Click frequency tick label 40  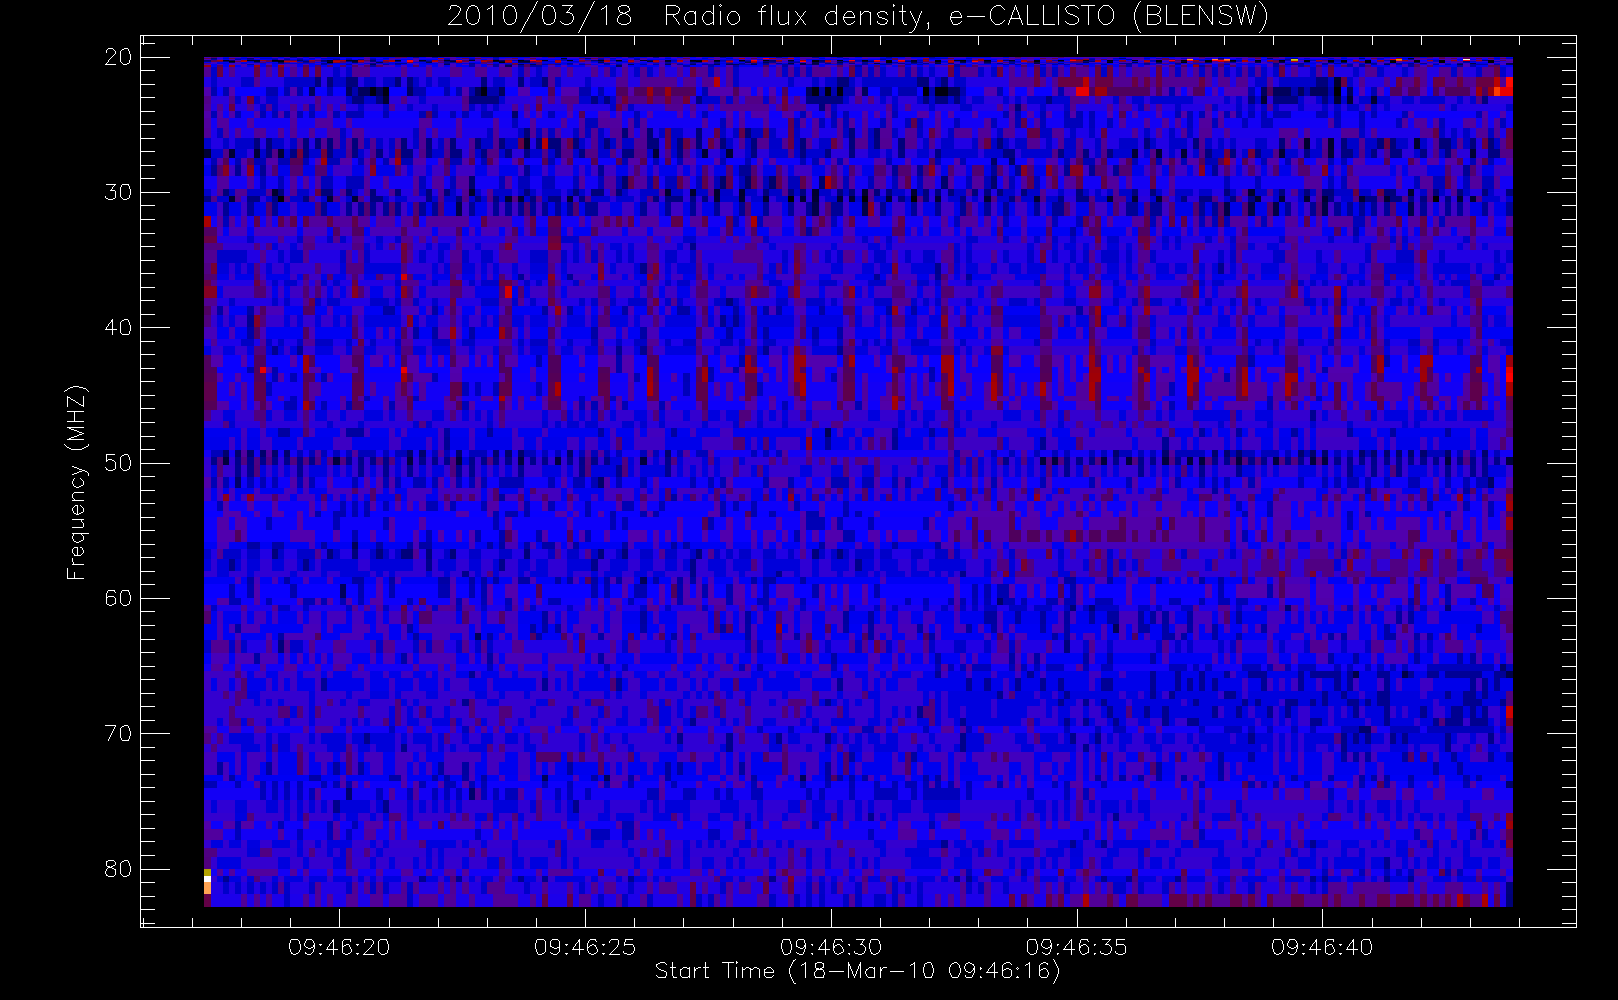tap(118, 327)
